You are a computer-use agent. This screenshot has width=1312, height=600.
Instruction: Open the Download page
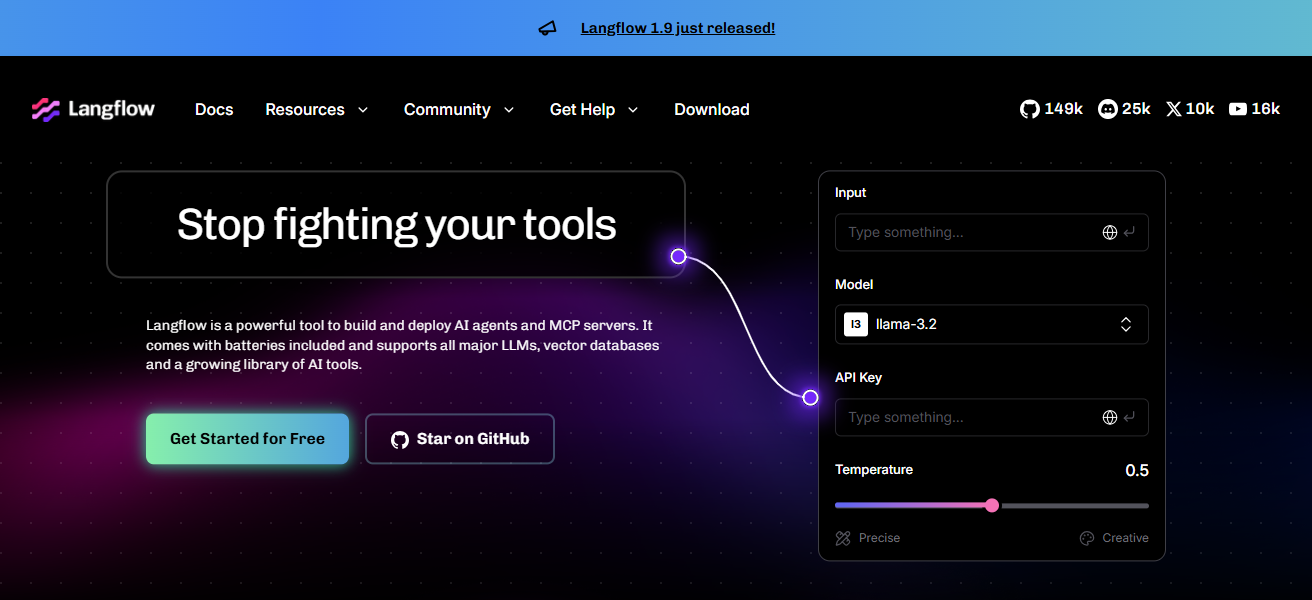pyautogui.click(x=712, y=109)
